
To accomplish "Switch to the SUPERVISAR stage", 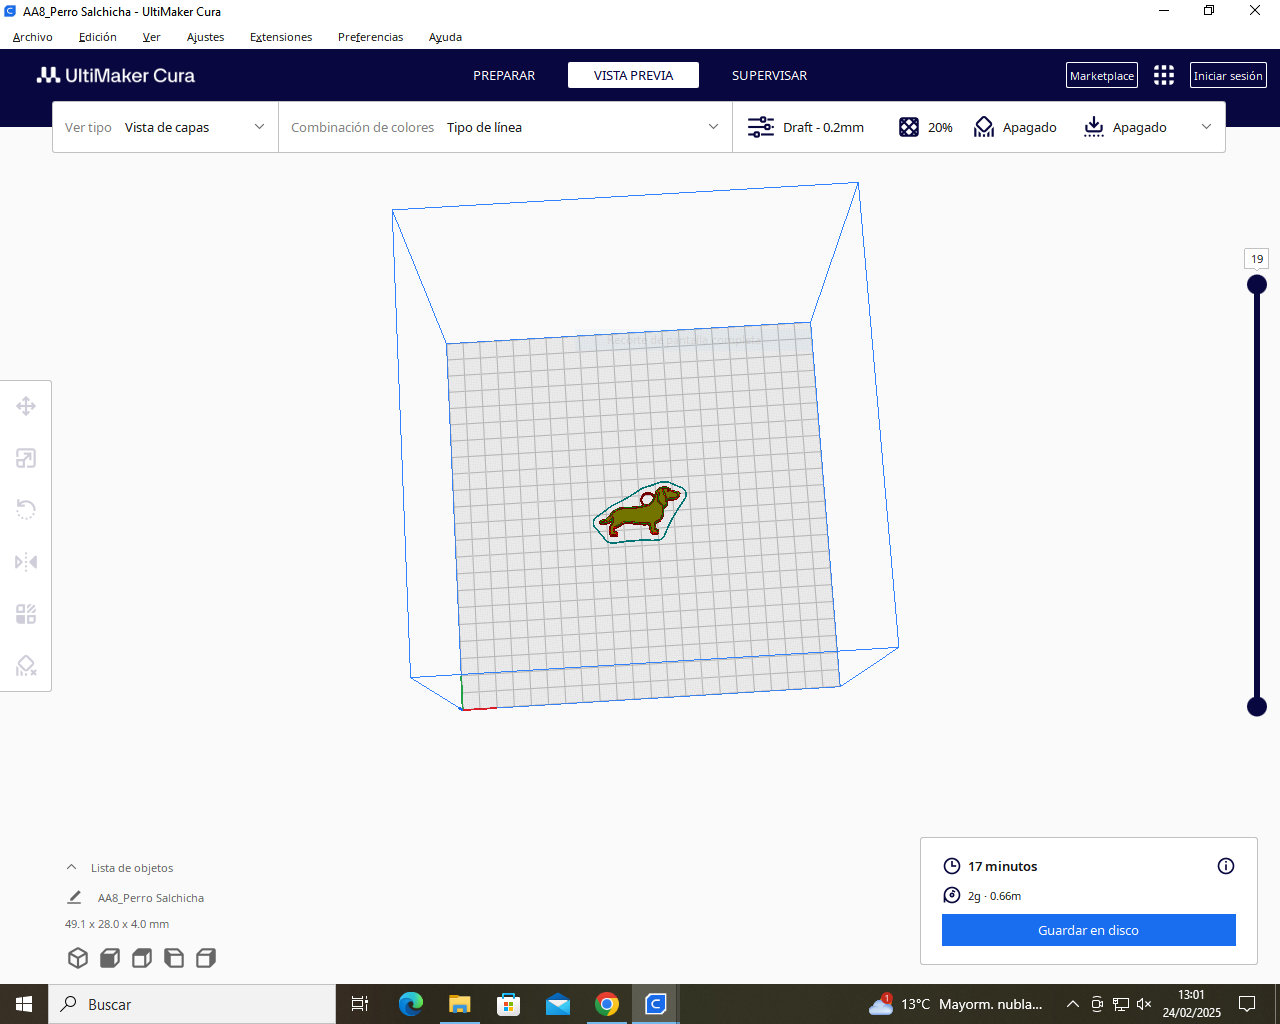I will pos(769,75).
